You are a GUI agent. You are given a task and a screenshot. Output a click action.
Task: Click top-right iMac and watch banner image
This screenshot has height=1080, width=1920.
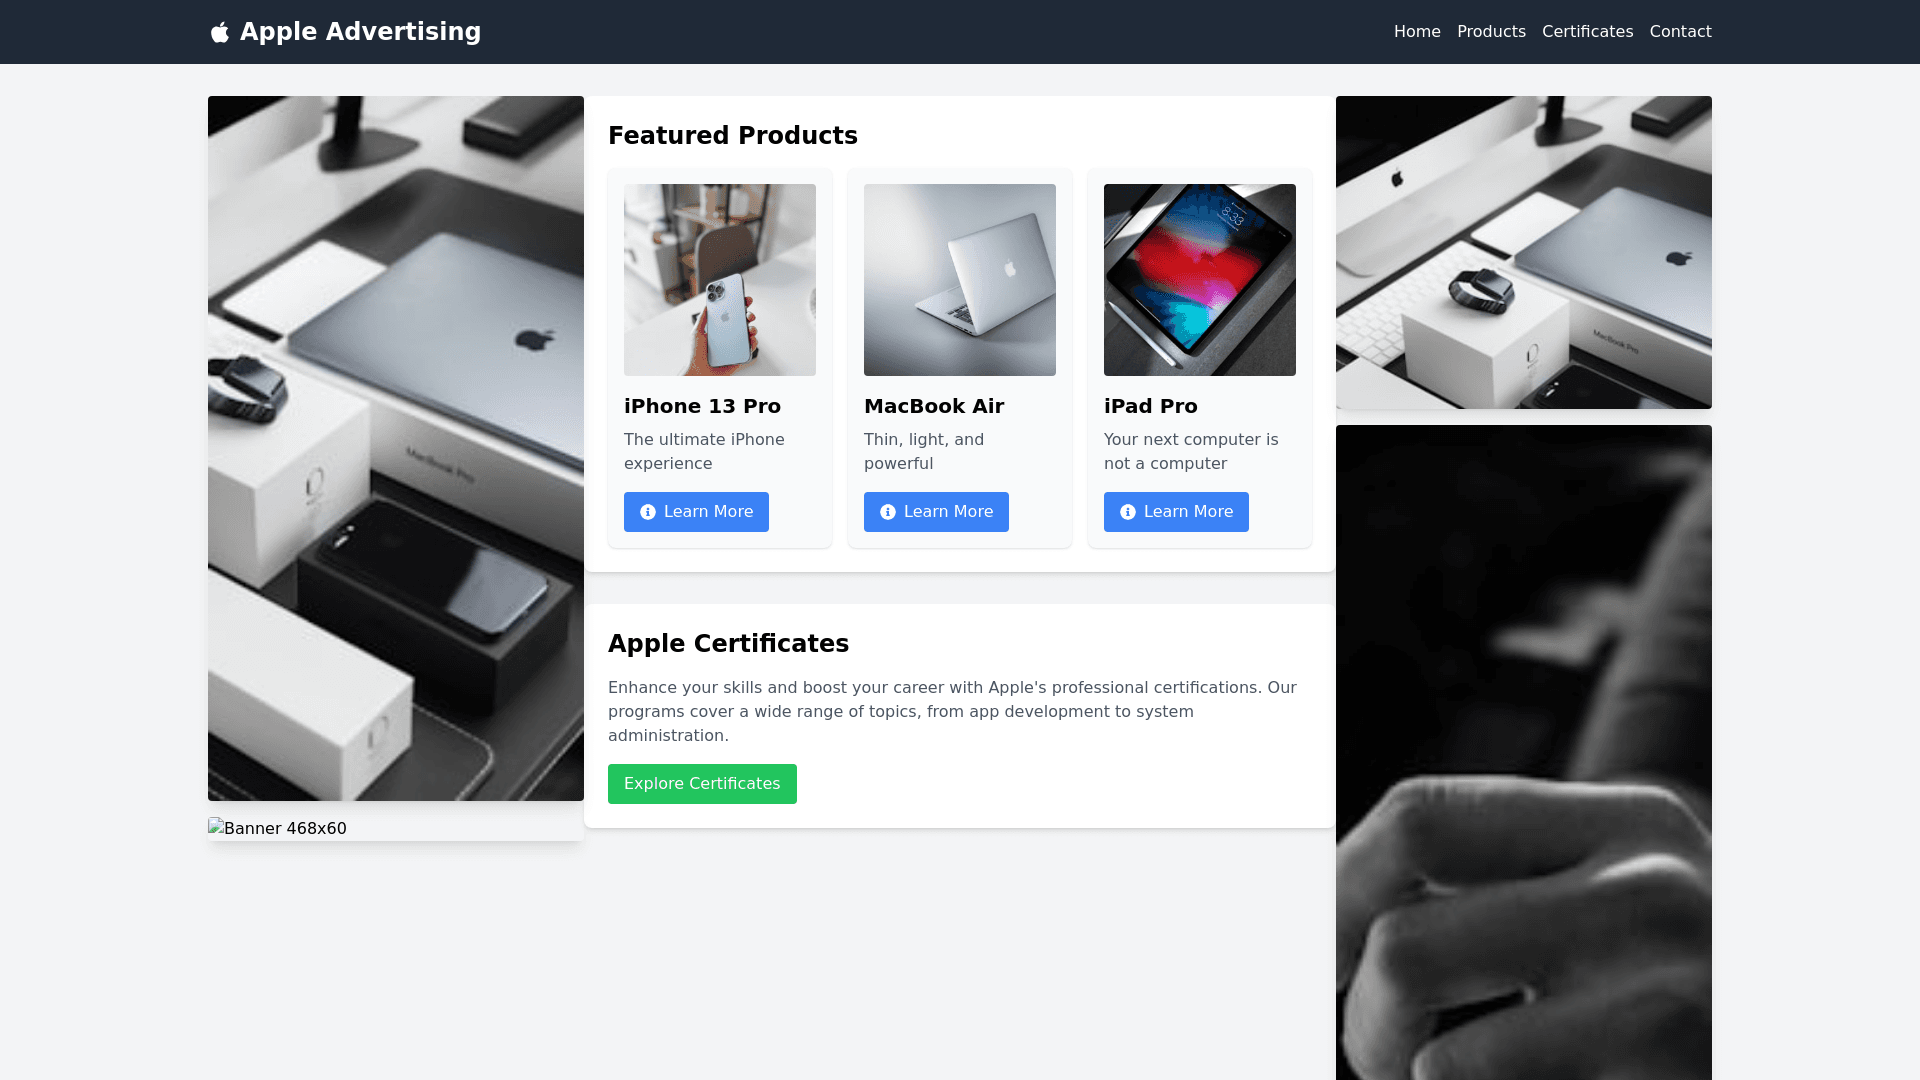1524,252
